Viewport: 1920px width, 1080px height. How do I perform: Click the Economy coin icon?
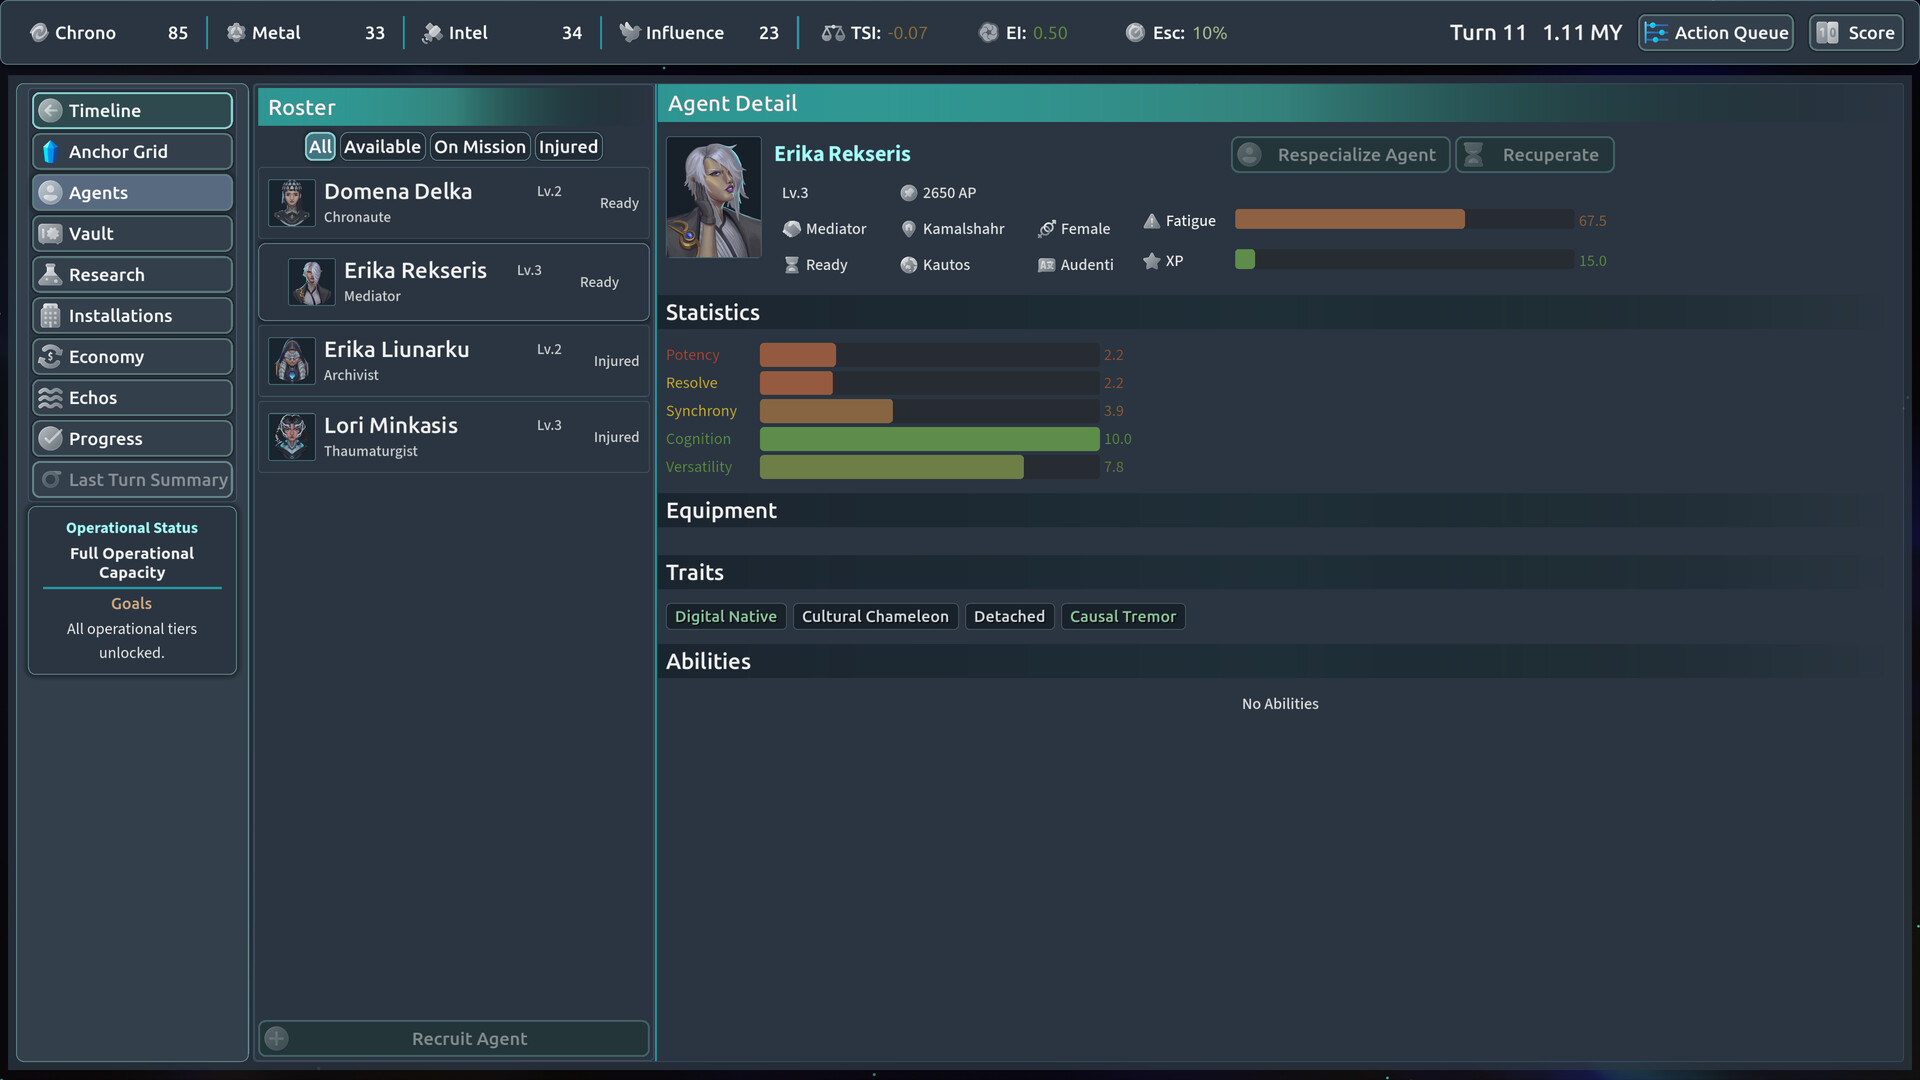pos(51,357)
